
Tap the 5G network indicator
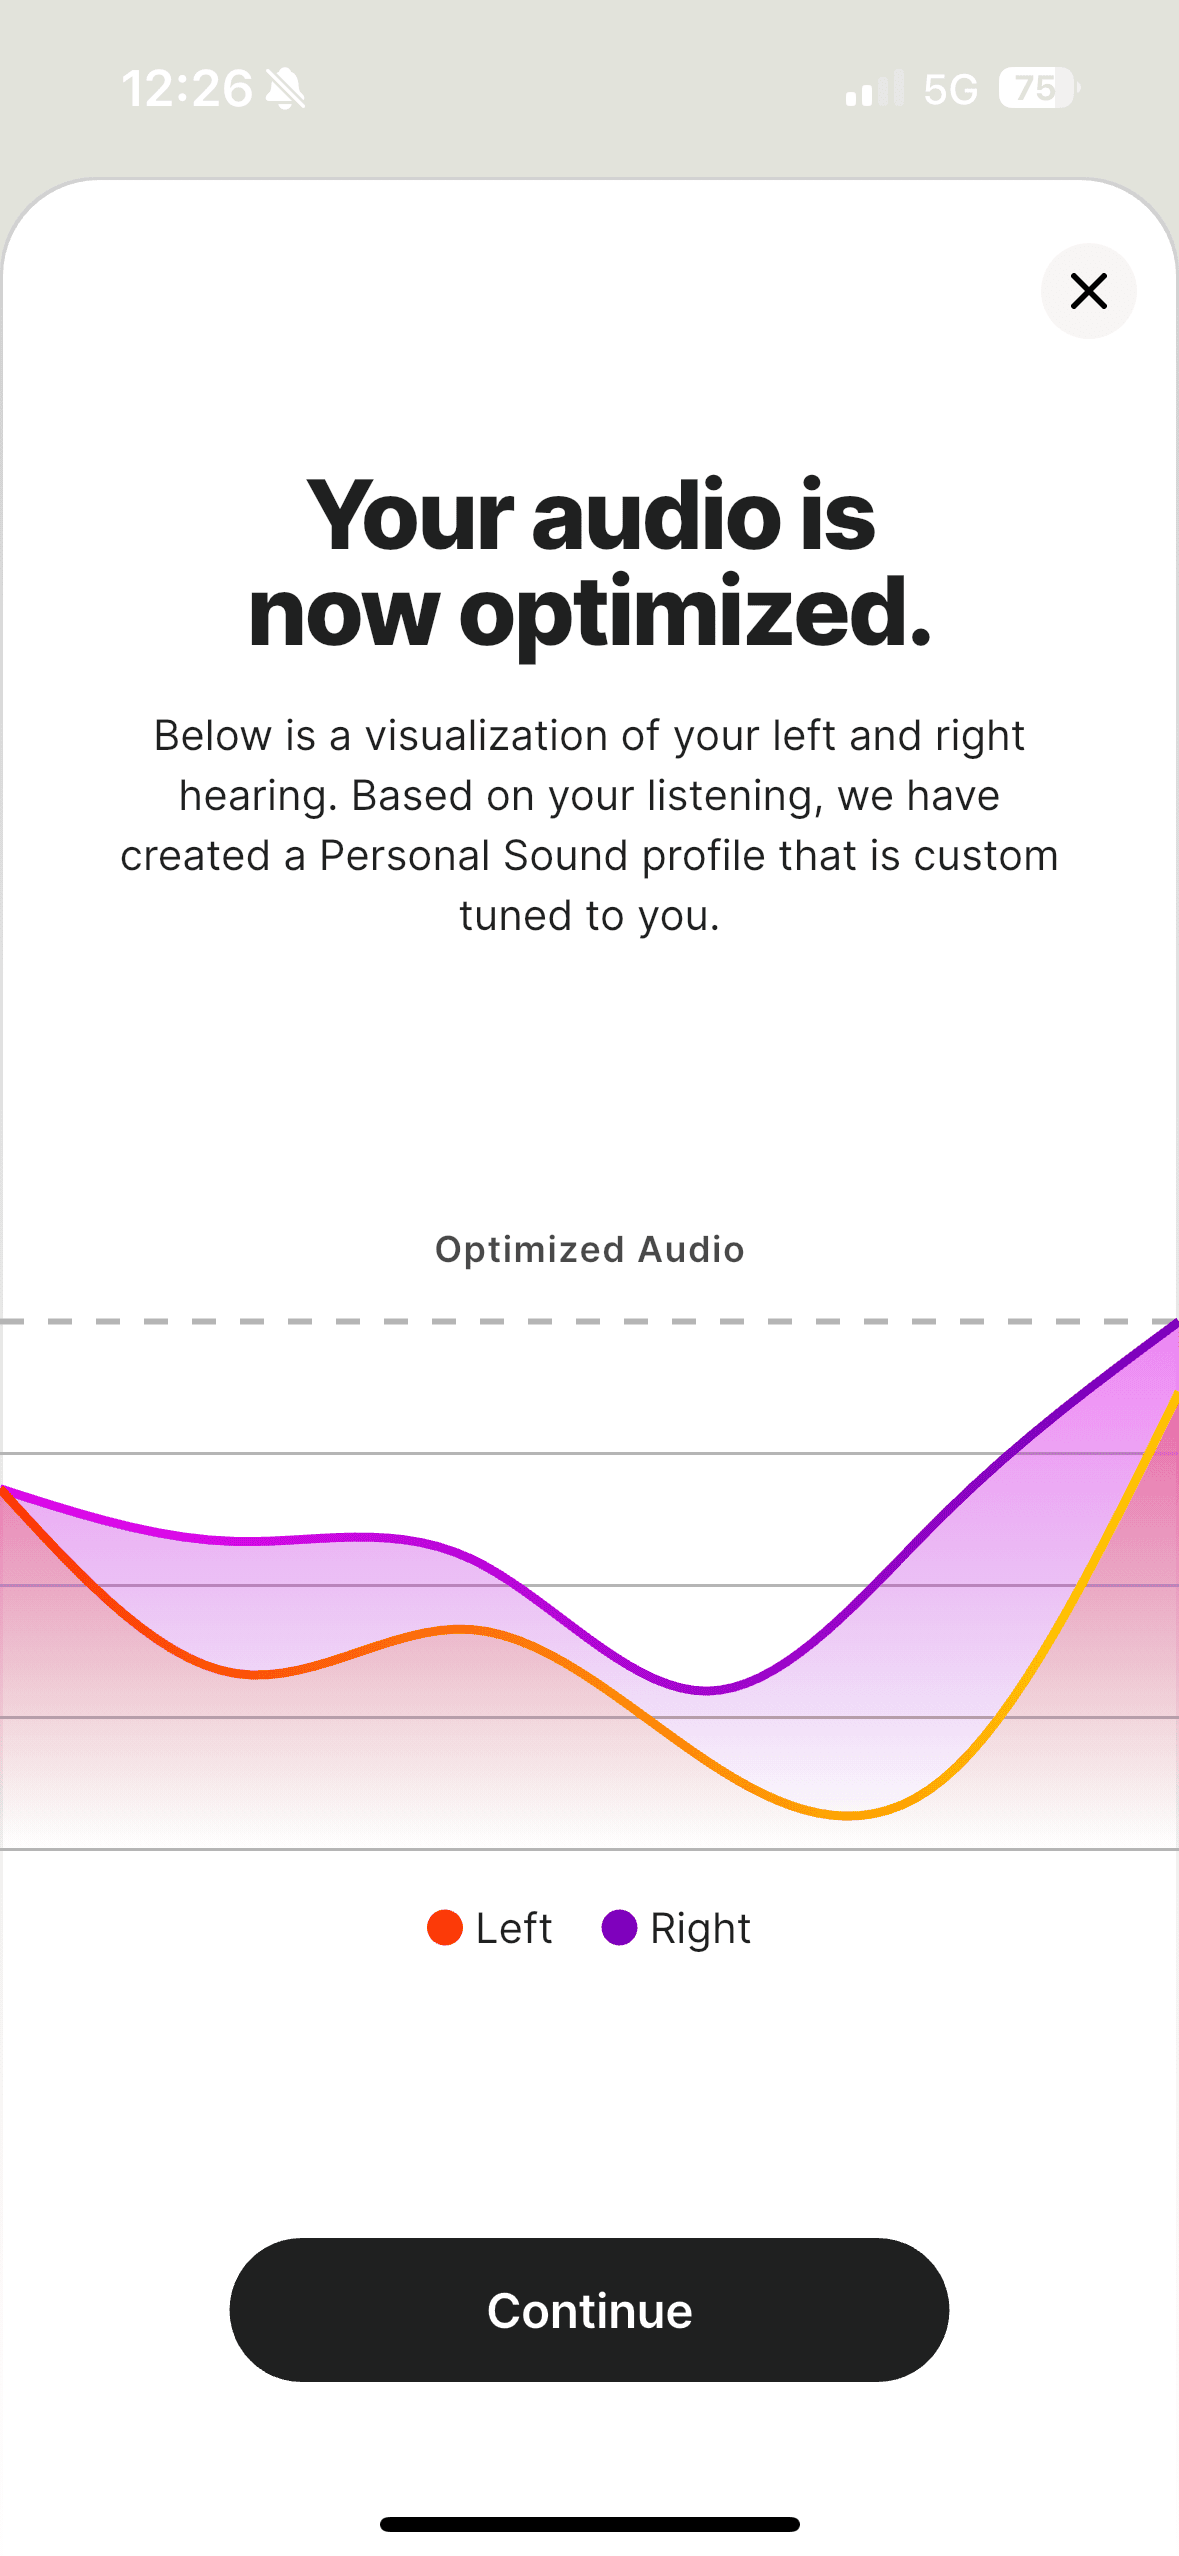pos(950,89)
